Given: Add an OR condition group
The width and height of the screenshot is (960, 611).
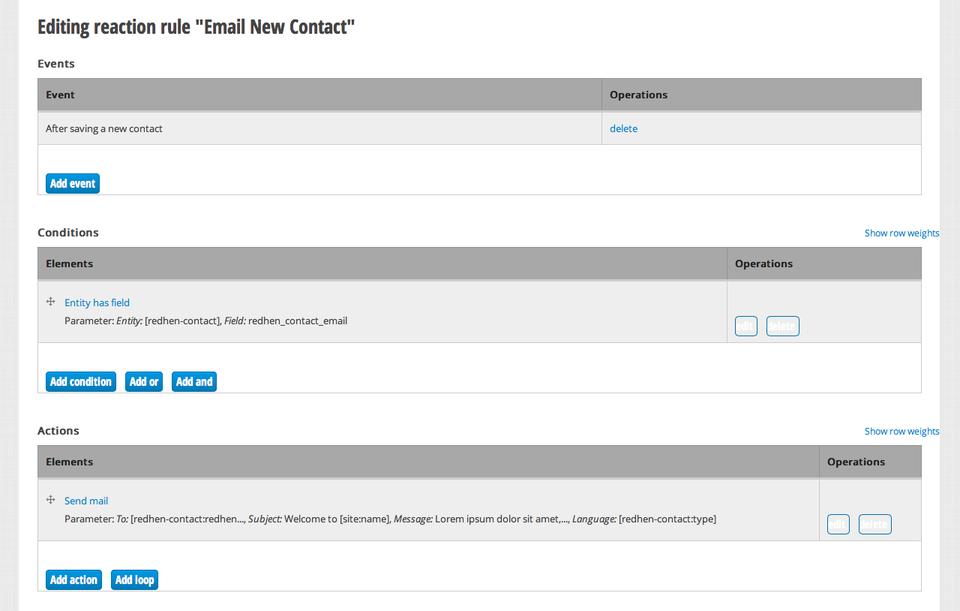Looking at the screenshot, I should pos(144,382).
